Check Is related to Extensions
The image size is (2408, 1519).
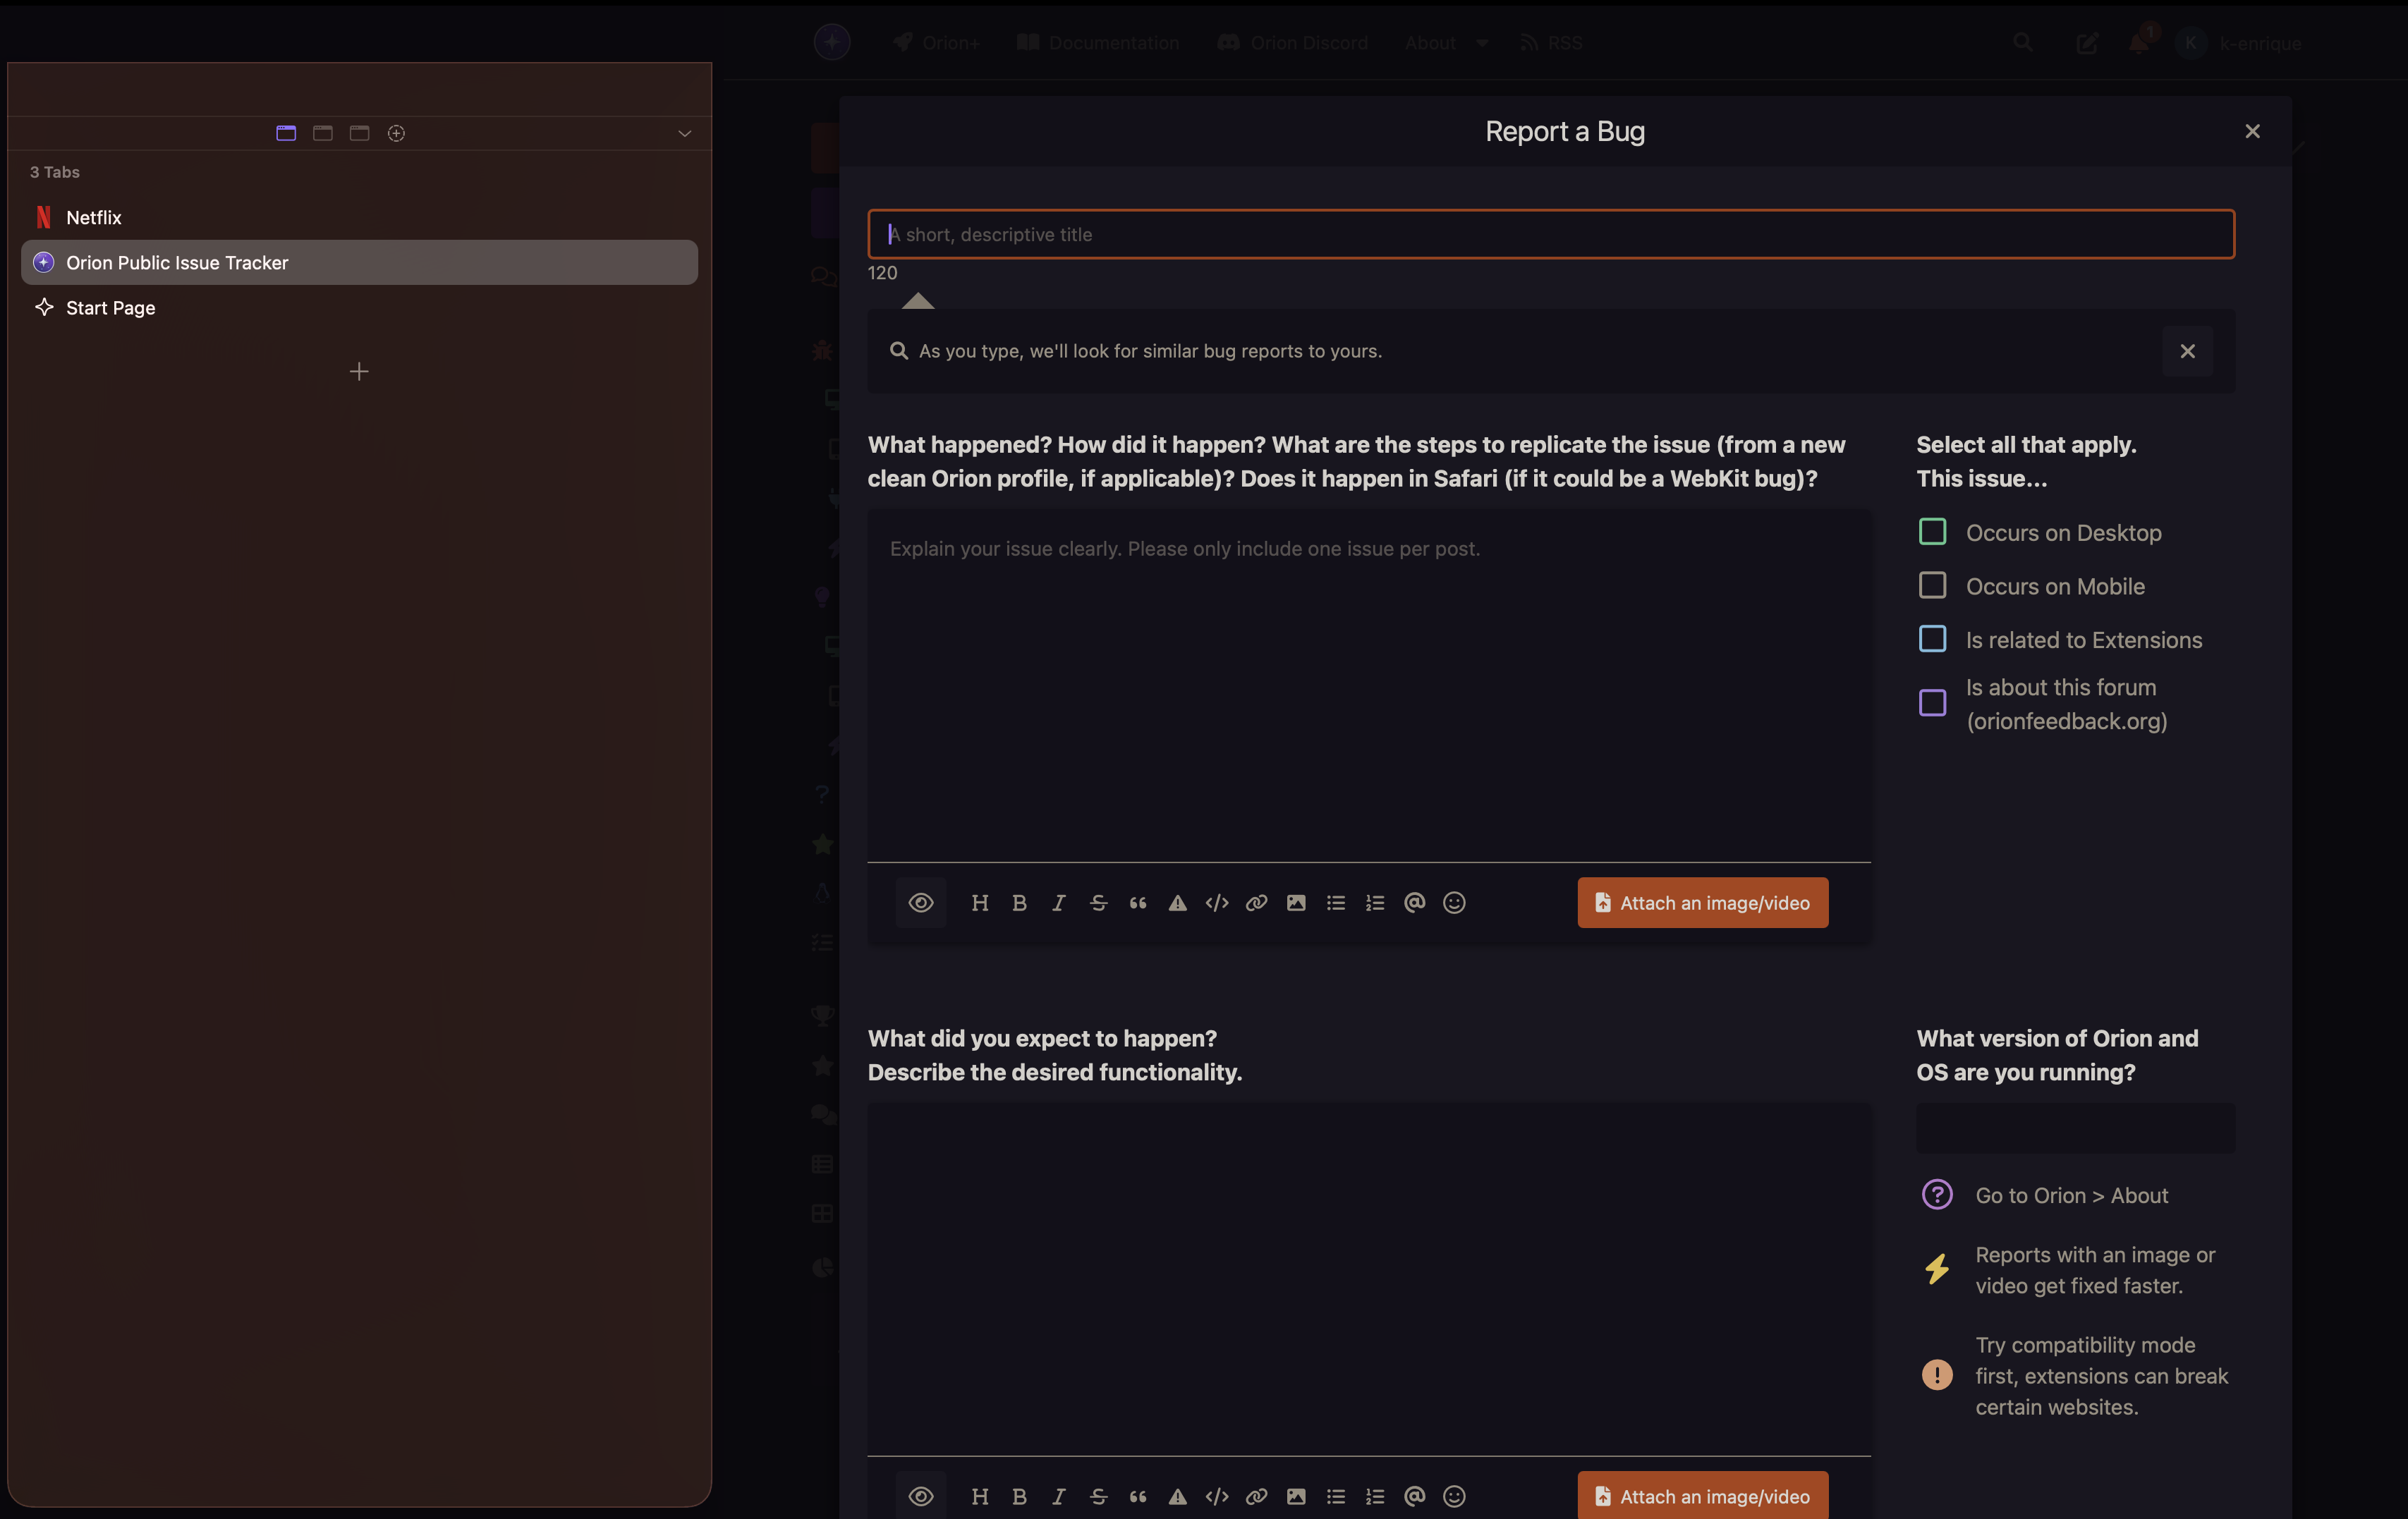click(1932, 639)
